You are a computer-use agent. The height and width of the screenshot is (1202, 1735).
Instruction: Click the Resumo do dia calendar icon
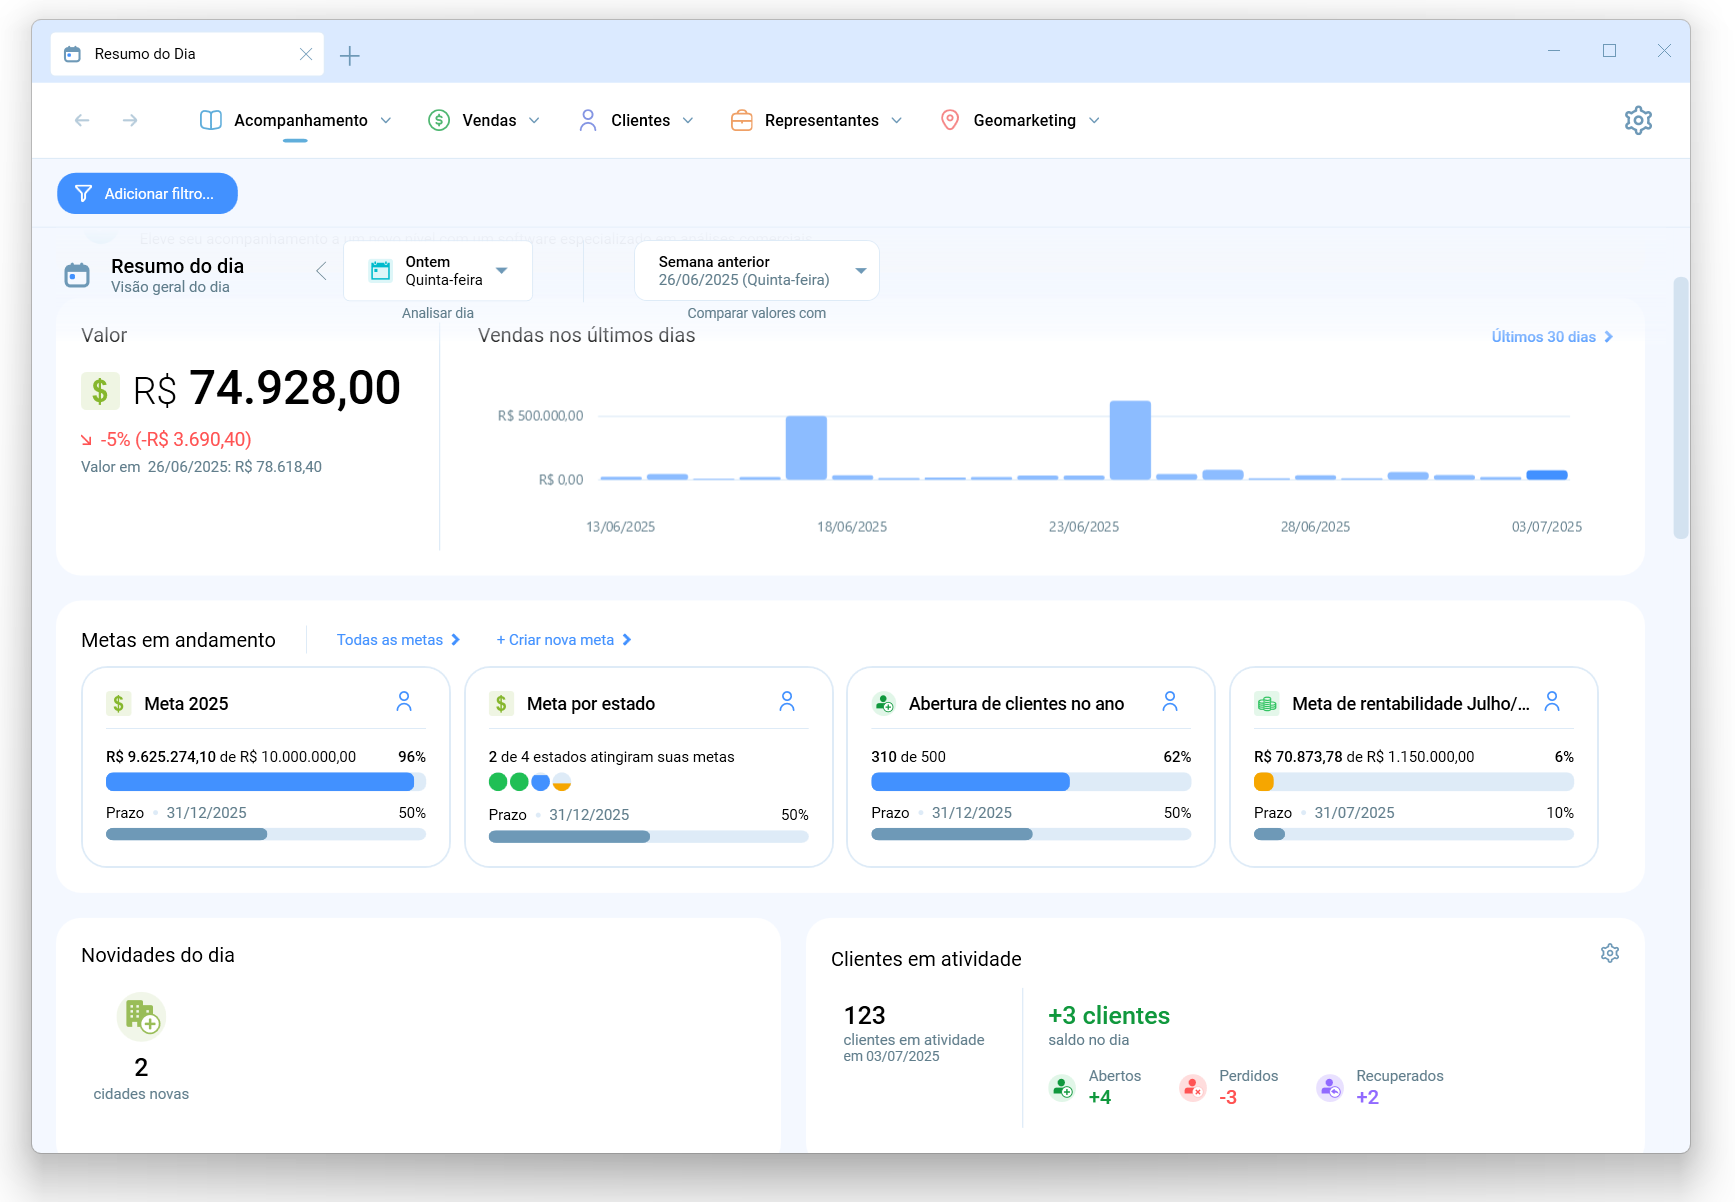pyautogui.click(x=77, y=275)
